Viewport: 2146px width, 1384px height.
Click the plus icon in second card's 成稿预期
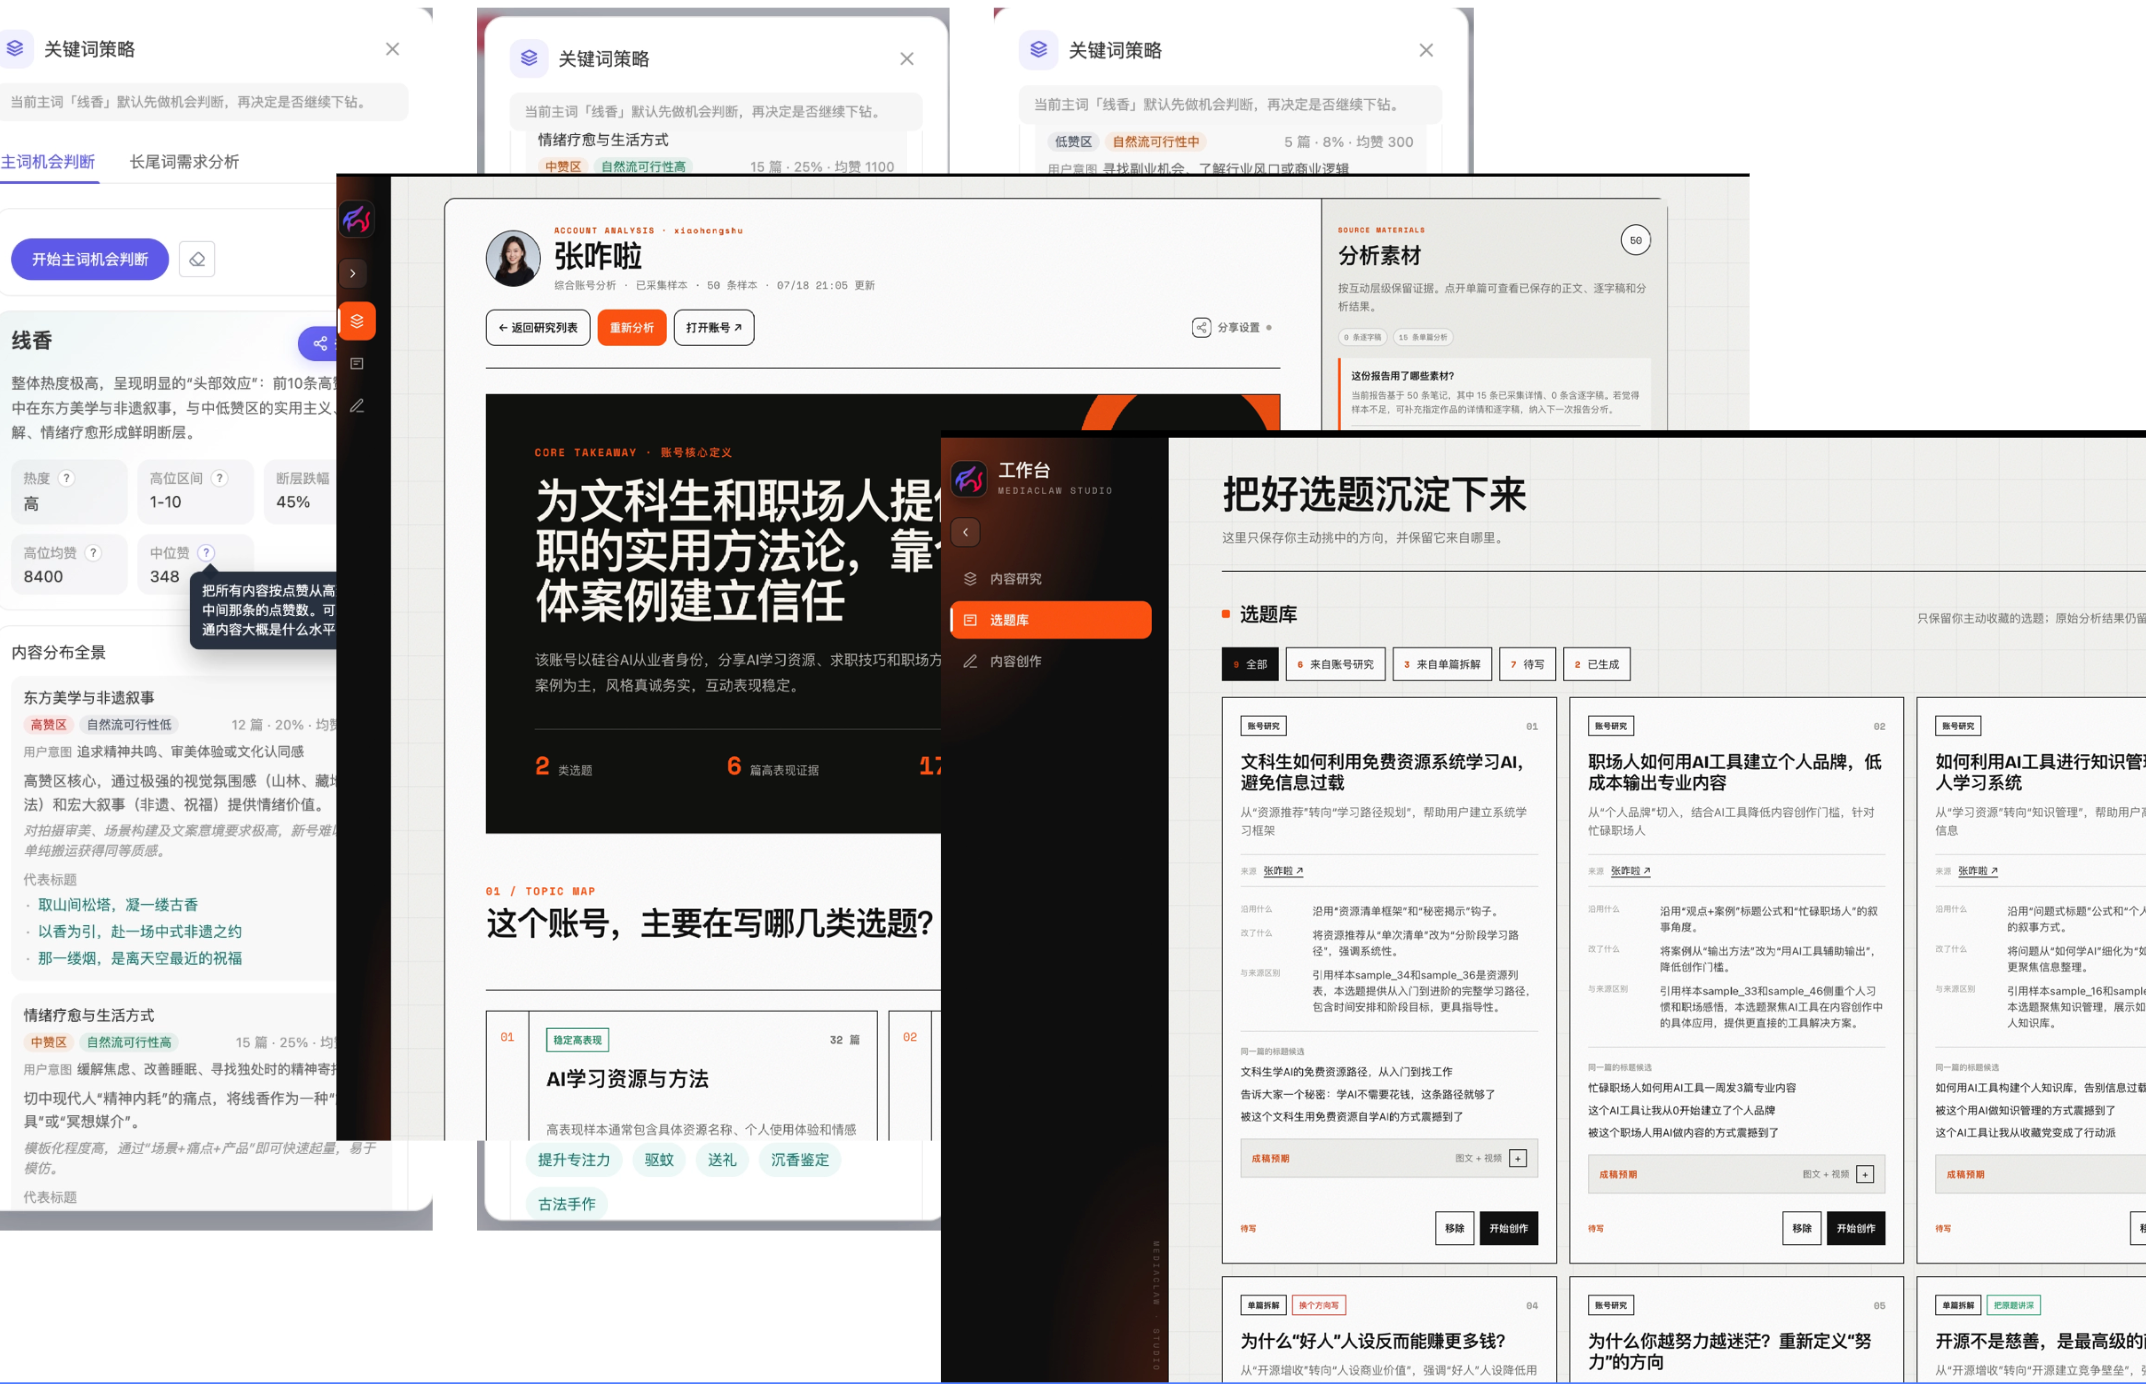point(1865,1174)
